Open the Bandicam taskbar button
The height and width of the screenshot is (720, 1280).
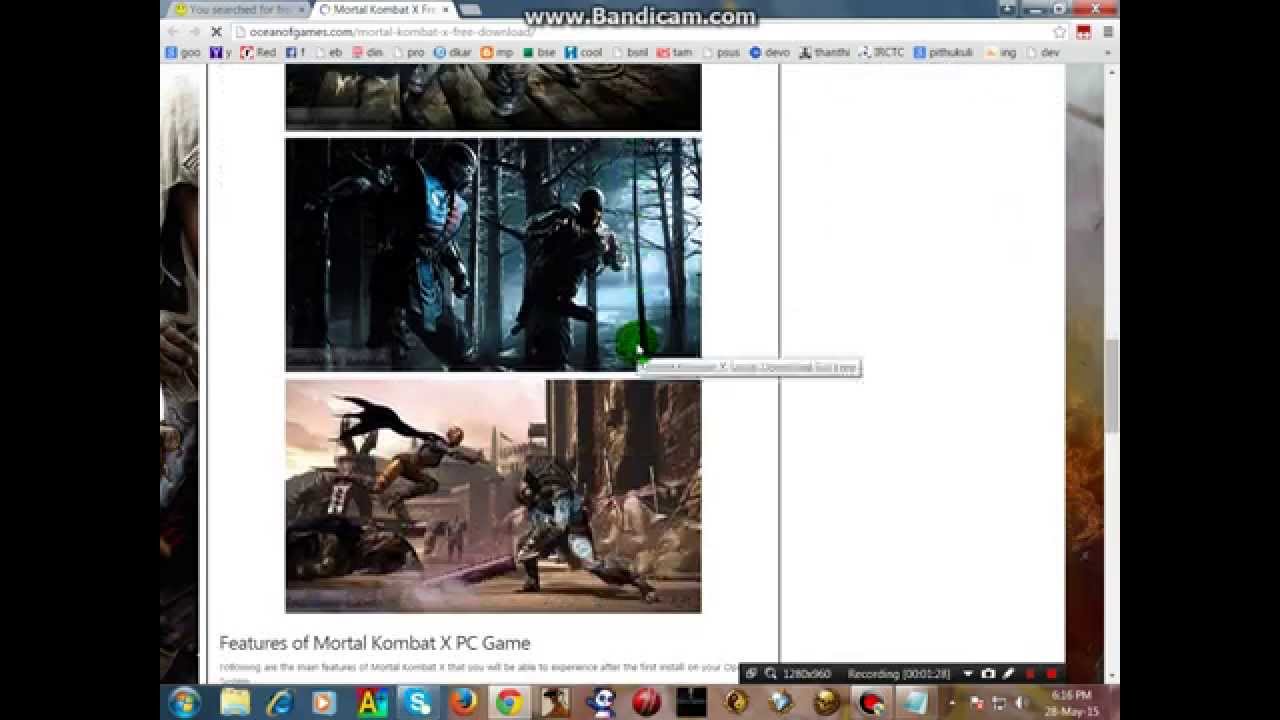point(873,702)
